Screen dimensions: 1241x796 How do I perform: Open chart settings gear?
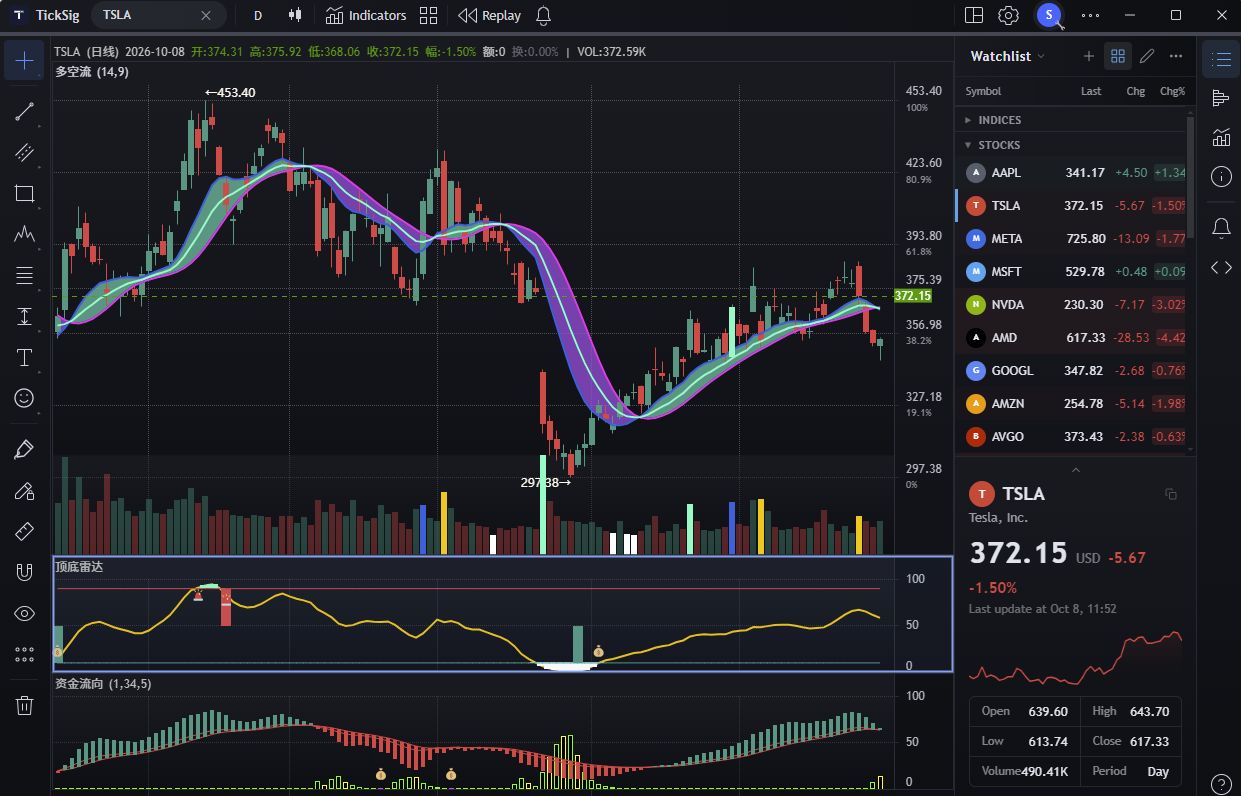[1008, 15]
